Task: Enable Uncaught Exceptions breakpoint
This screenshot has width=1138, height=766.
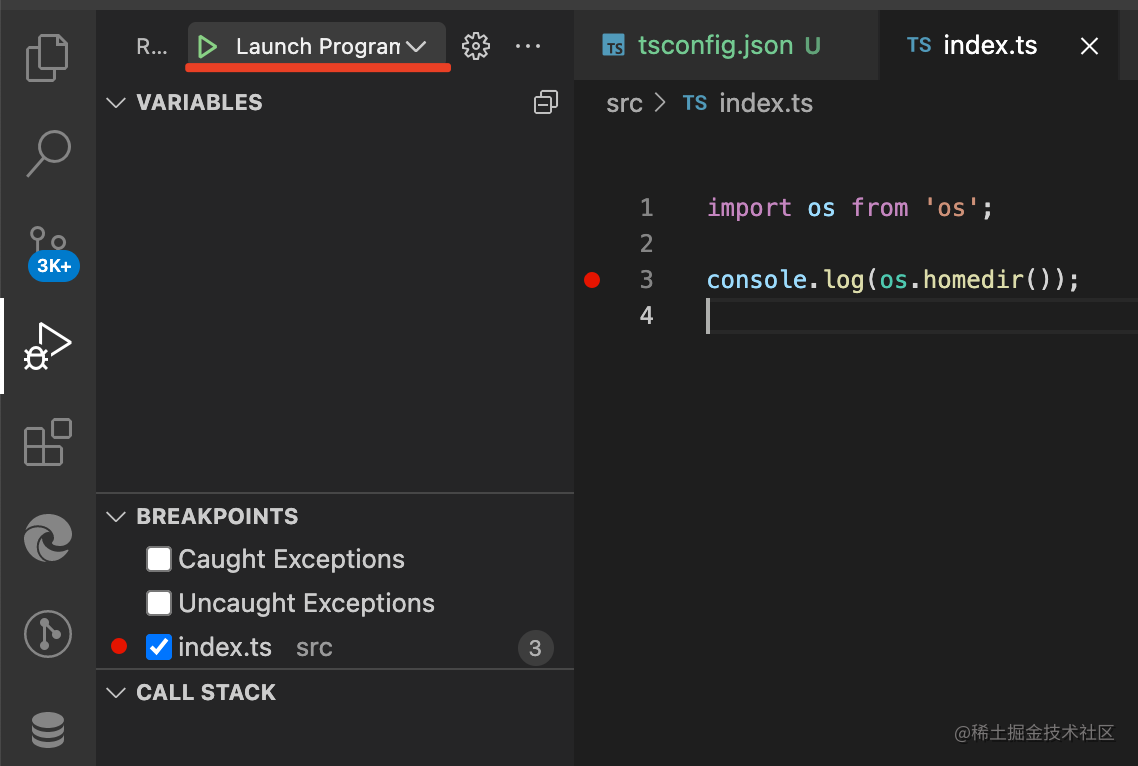Action: click(159, 603)
